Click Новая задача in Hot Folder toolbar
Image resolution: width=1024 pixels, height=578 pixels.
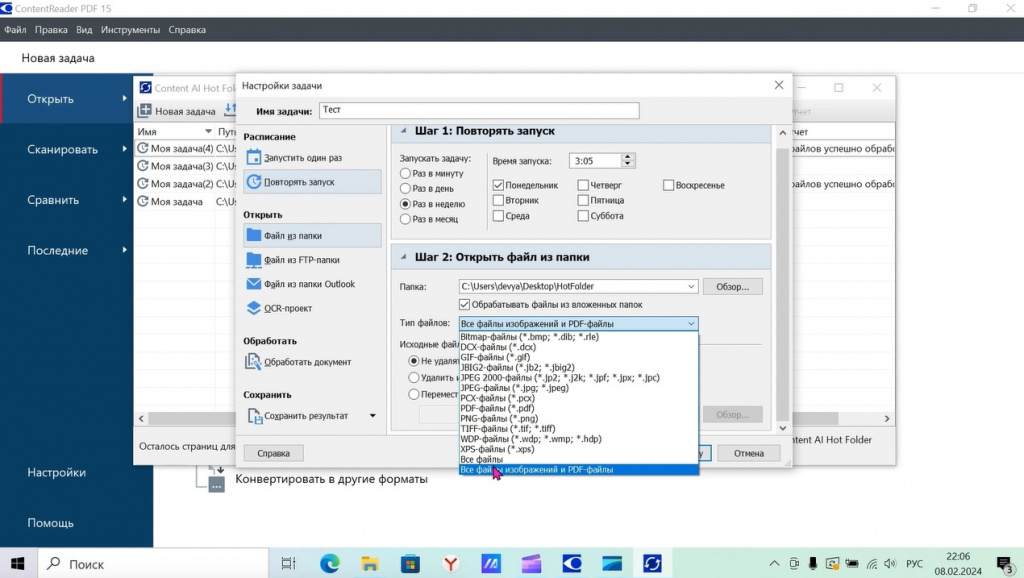[177, 111]
